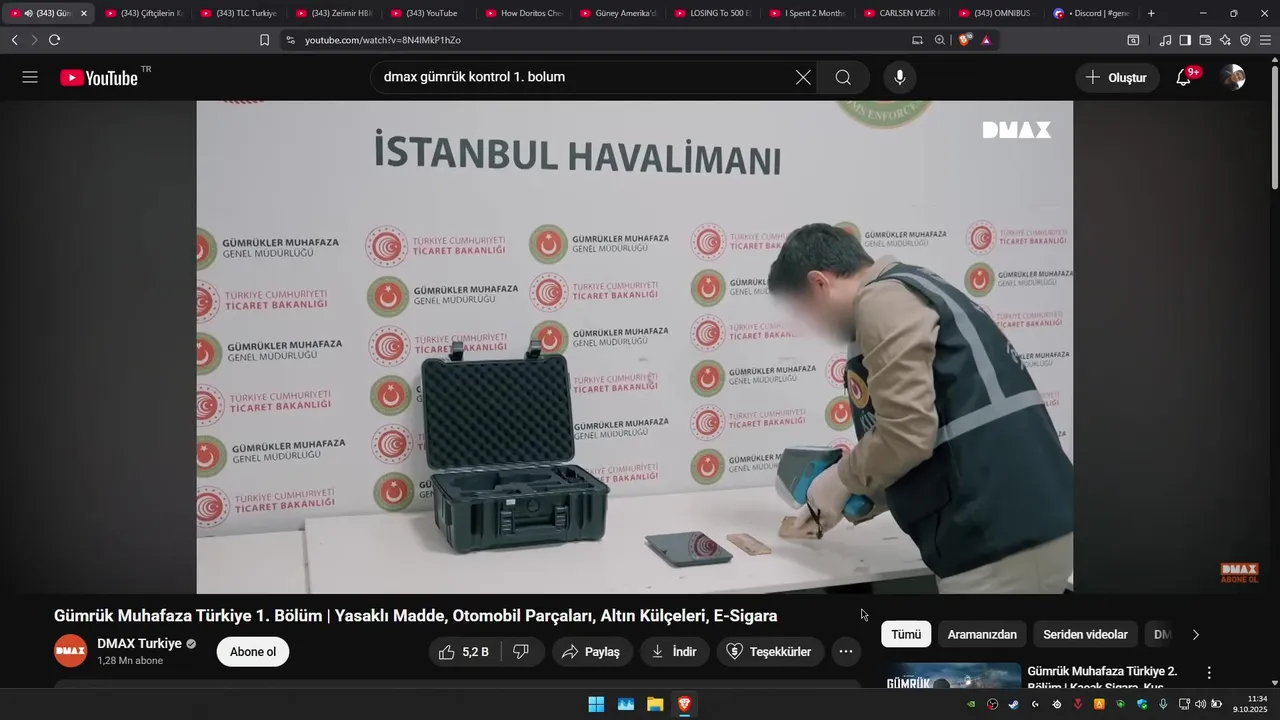Go back in browser history
This screenshot has height=720, width=1280.
pyautogui.click(x=14, y=40)
